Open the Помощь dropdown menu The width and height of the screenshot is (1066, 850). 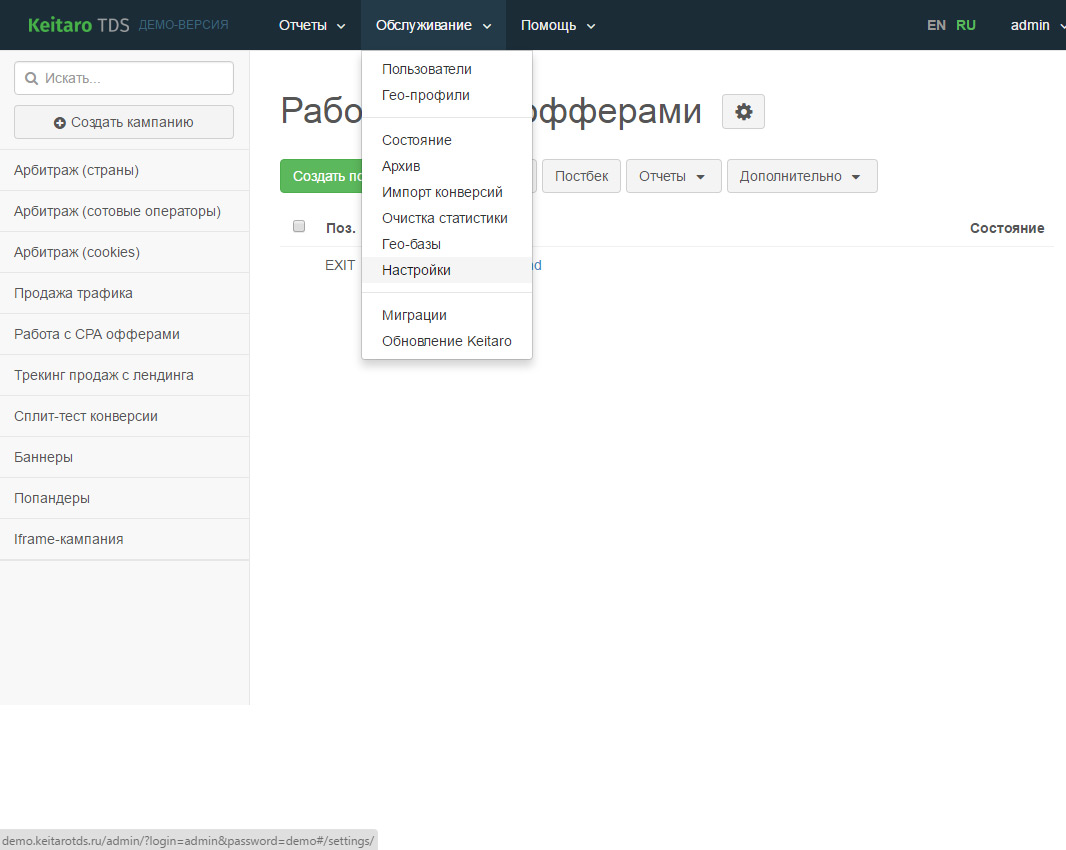click(x=557, y=25)
